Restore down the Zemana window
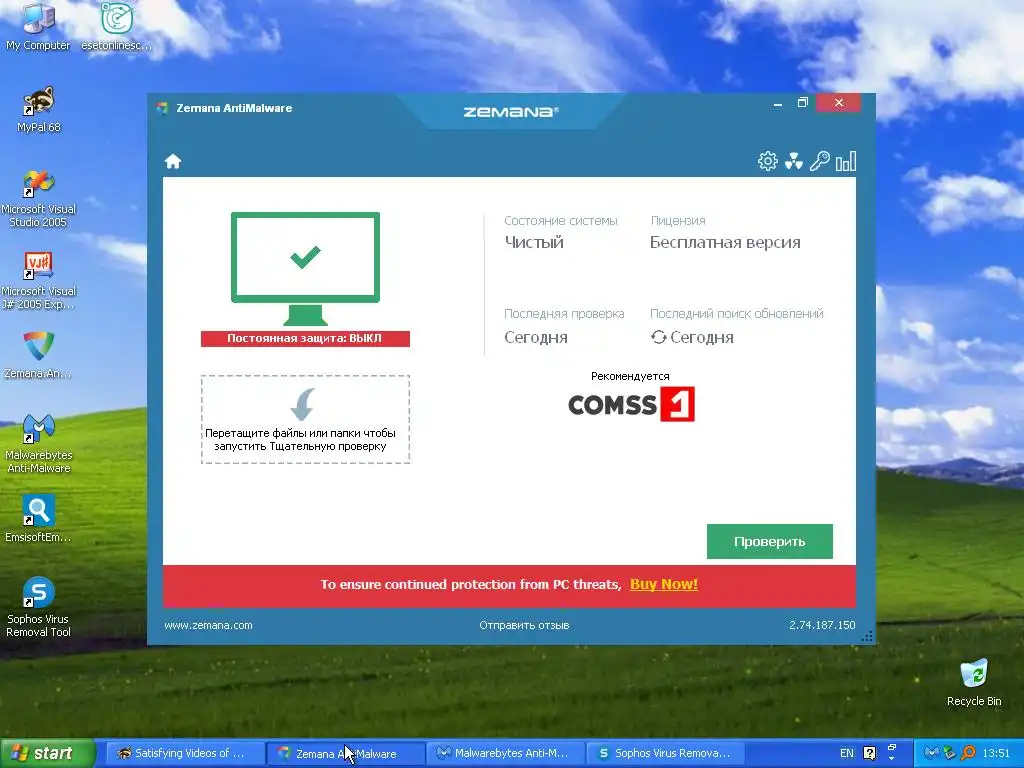Viewport: 1024px width, 768px height. 803,103
